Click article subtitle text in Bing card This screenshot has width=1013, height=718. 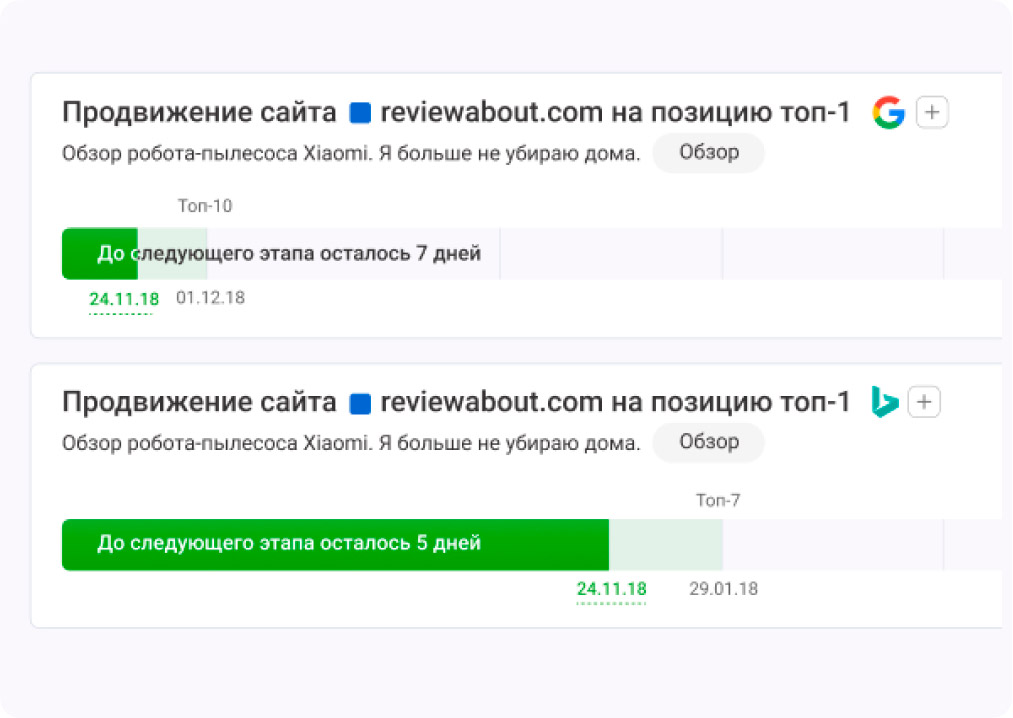click(x=350, y=443)
